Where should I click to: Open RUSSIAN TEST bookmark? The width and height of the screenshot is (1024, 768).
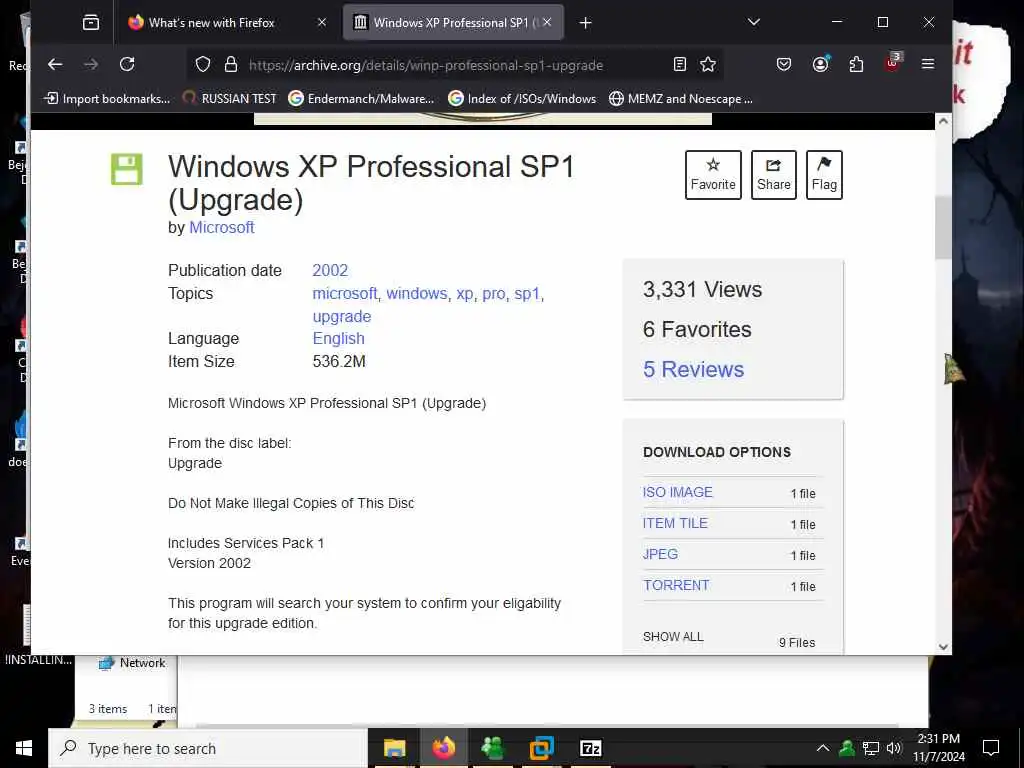click(230, 99)
